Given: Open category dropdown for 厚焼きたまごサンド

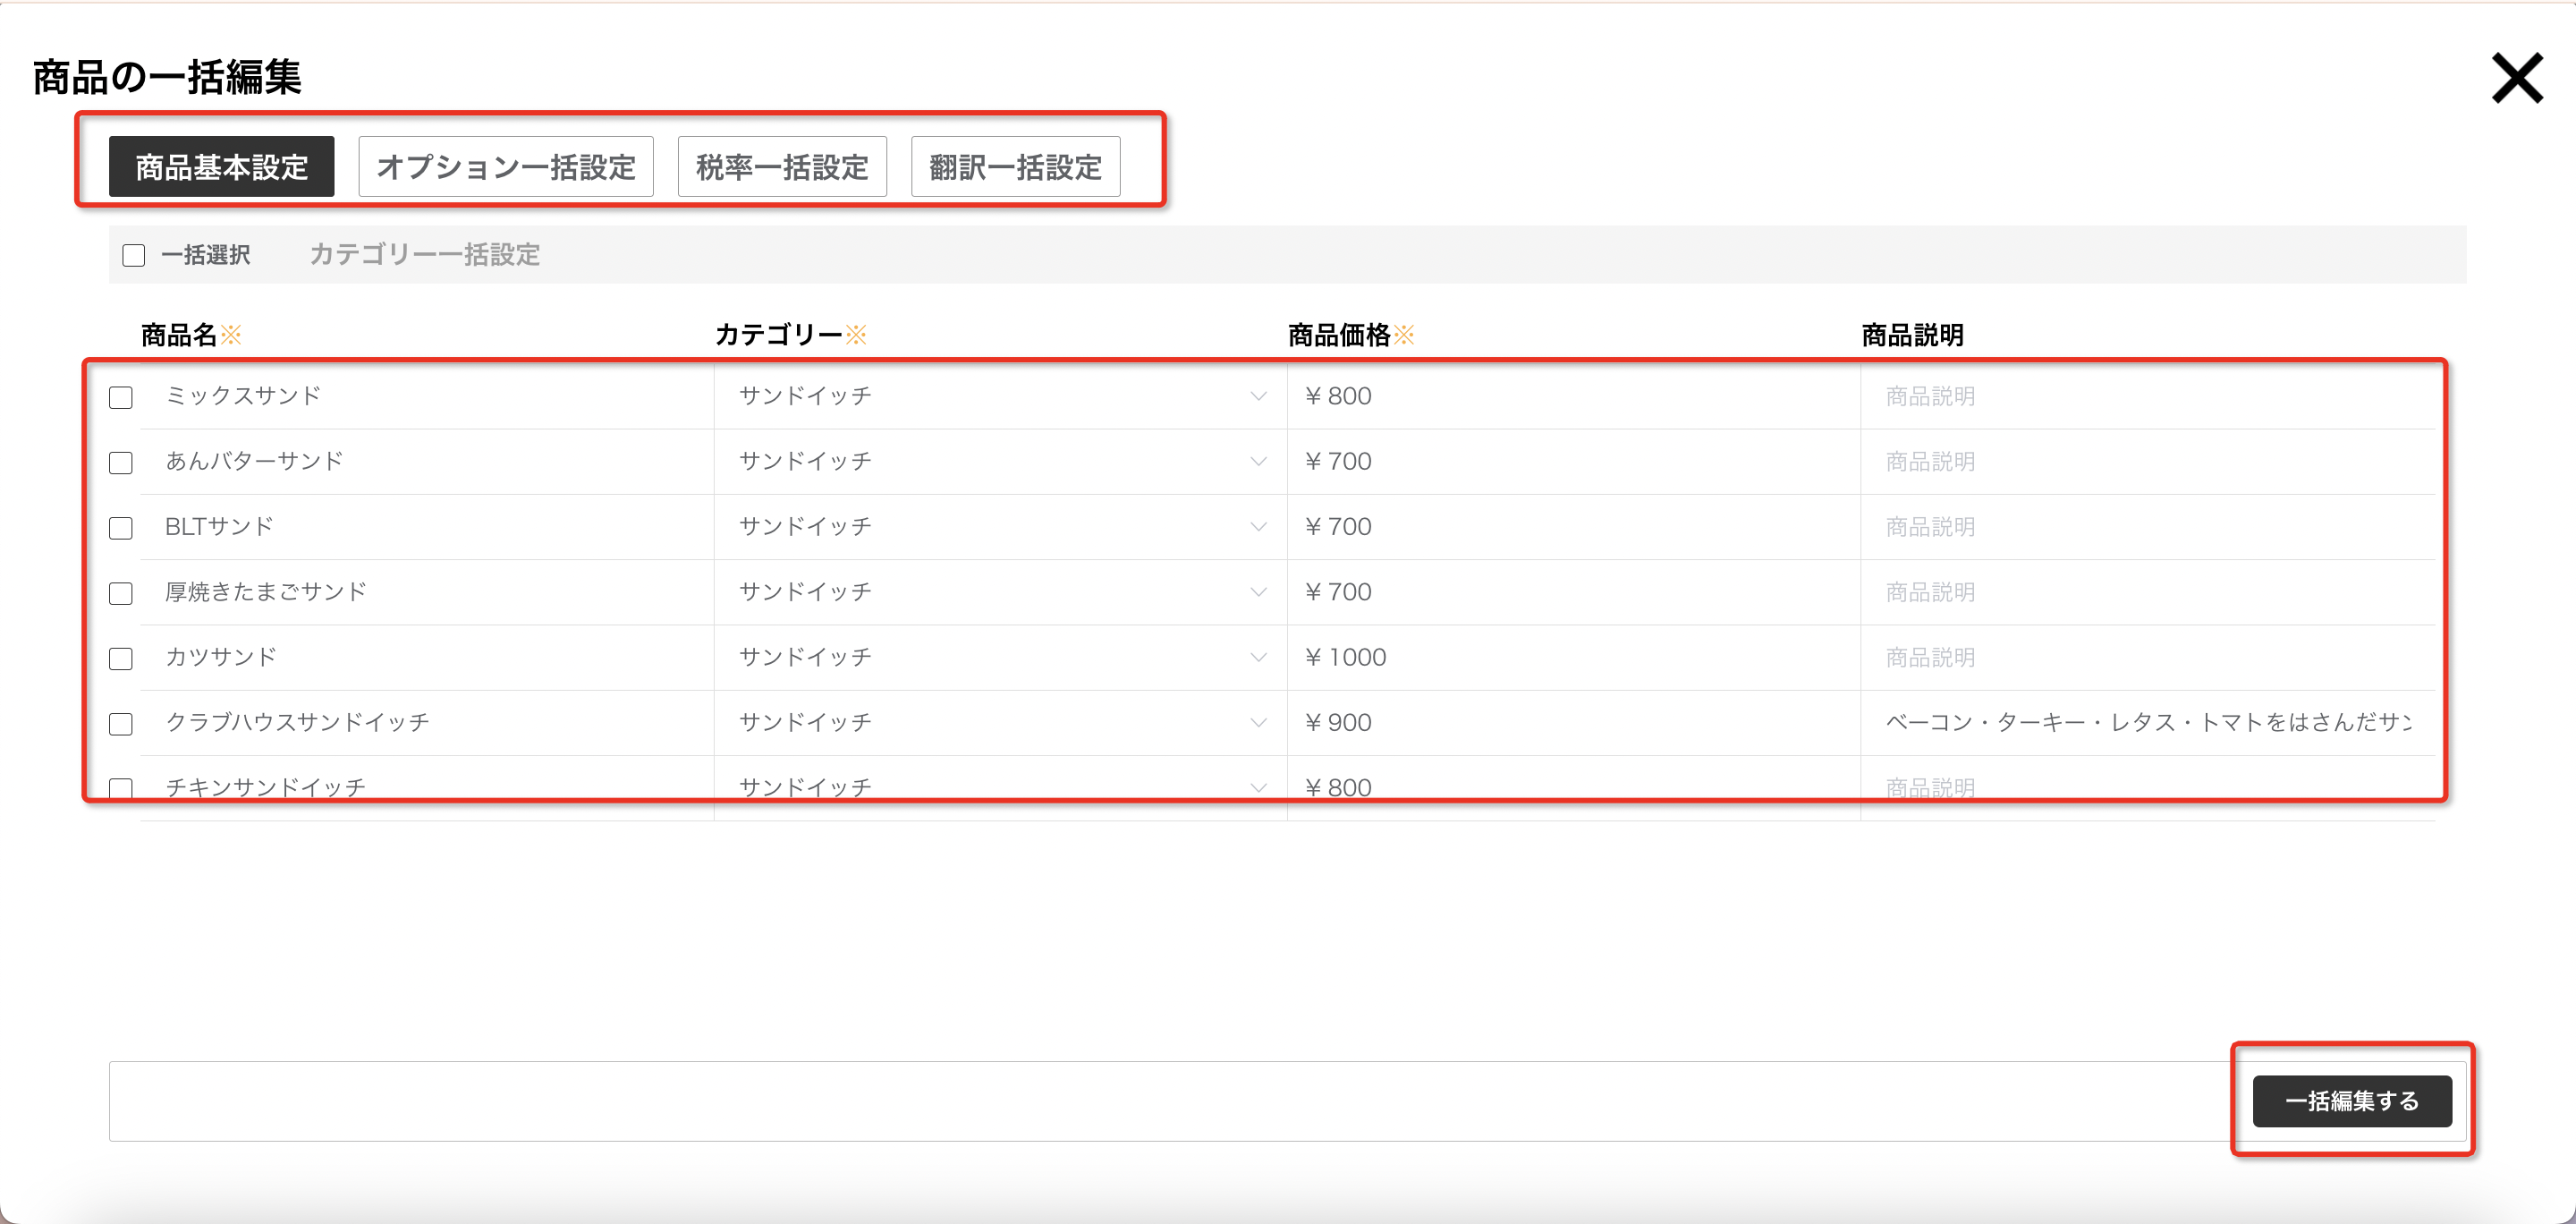Looking at the screenshot, I should [x=1001, y=592].
